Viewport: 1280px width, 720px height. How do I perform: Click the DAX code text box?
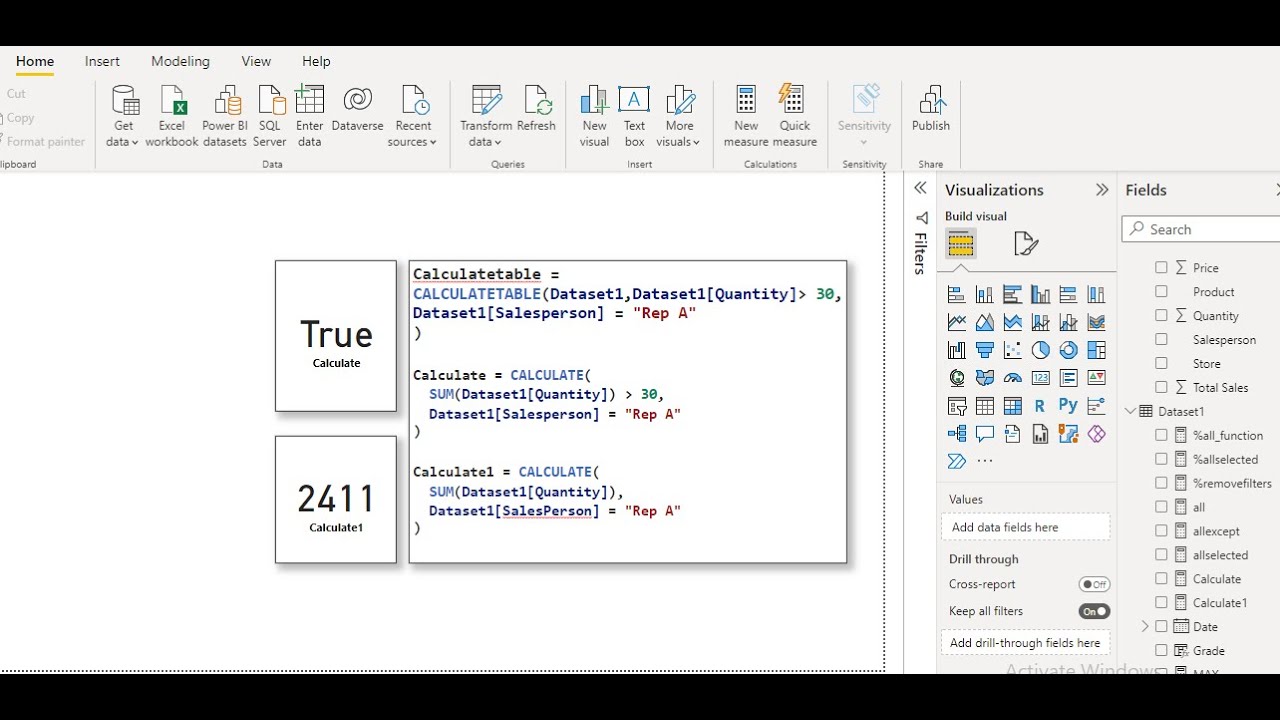[x=628, y=412]
